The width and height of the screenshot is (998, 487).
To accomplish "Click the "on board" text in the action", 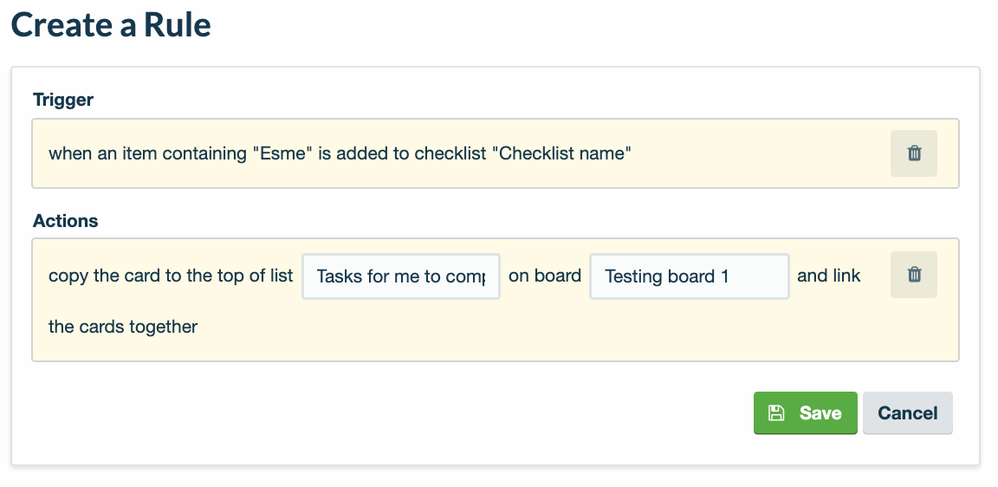I will coord(545,275).
